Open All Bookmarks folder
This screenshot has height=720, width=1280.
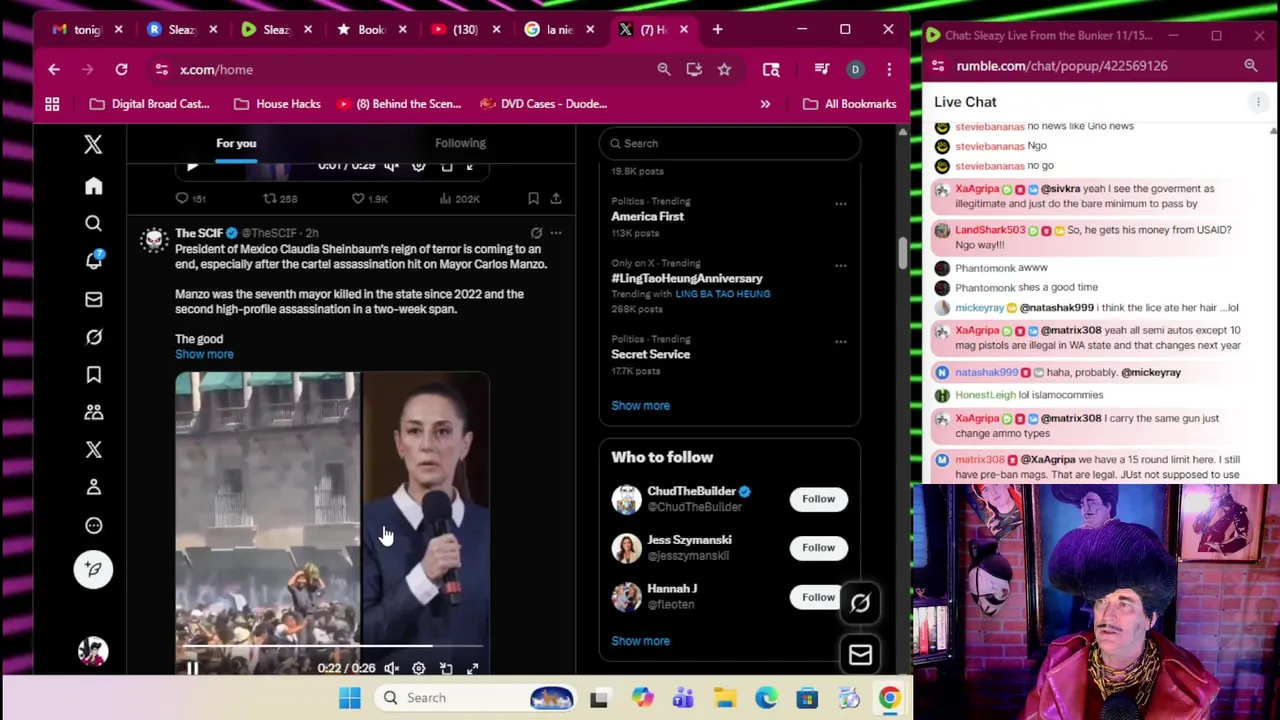(x=849, y=103)
